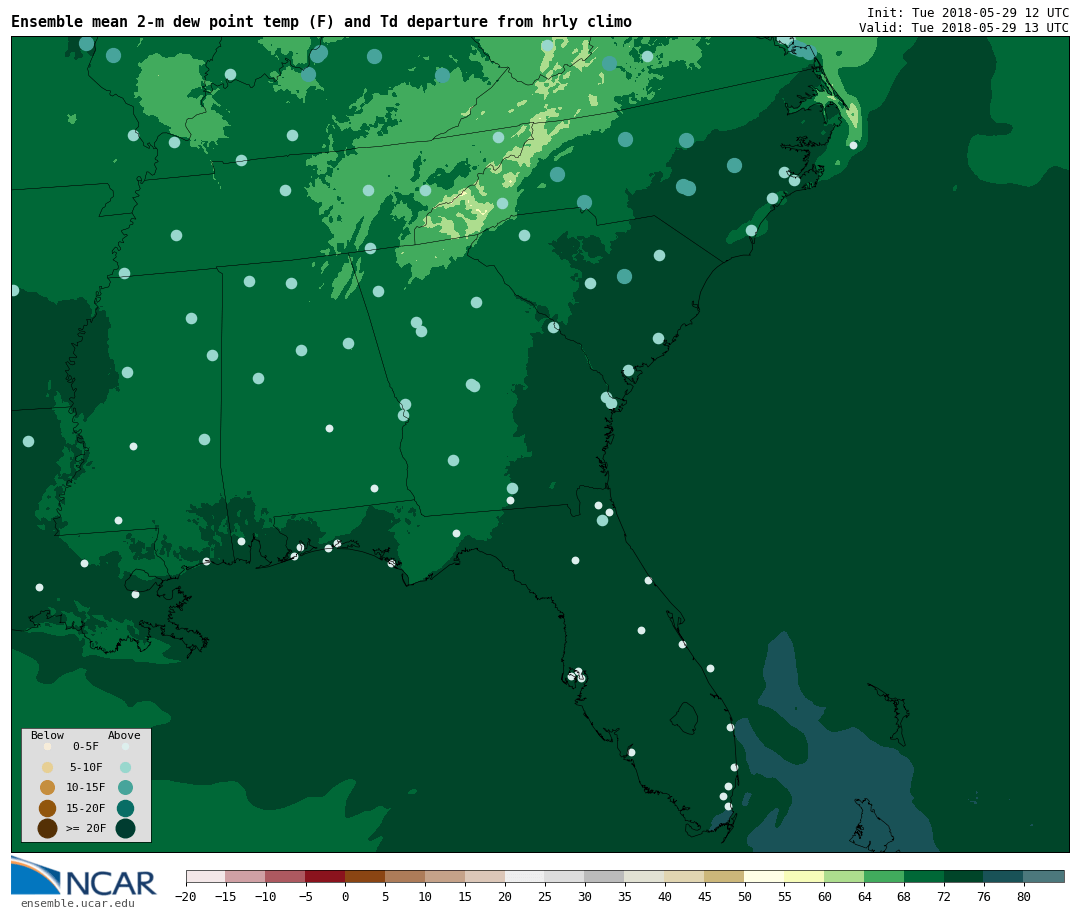The height and width of the screenshot is (915, 1080).
Task: Click the 'Above' heading in the legend
Action: pyautogui.click(x=124, y=735)
